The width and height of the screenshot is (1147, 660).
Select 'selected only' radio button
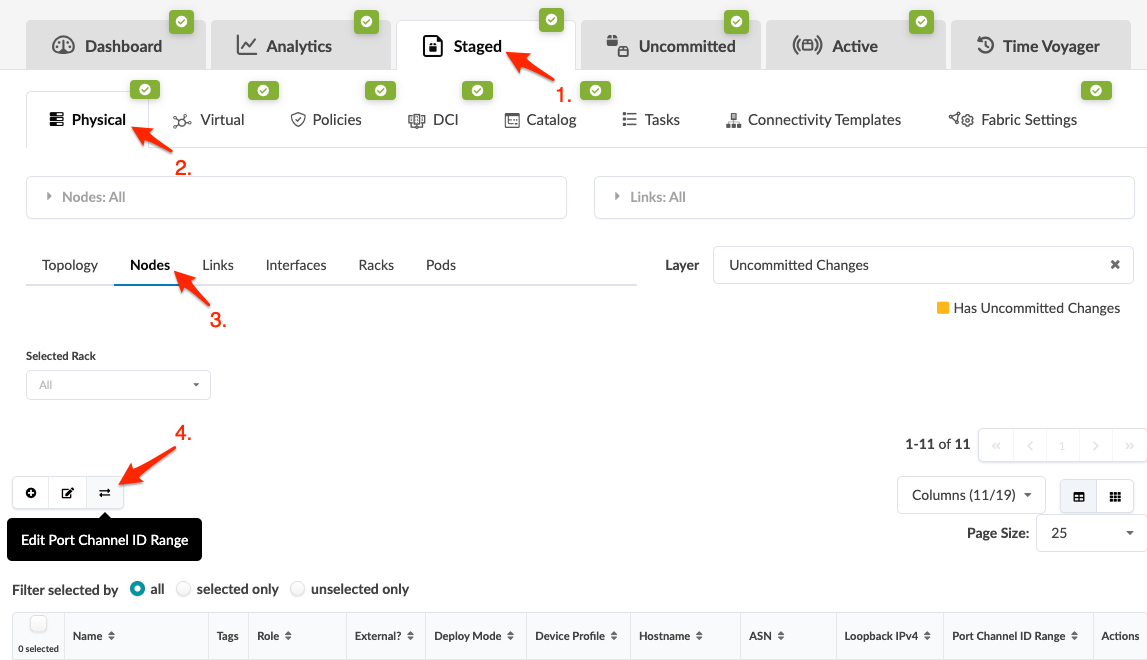click(x=184, y=588)
